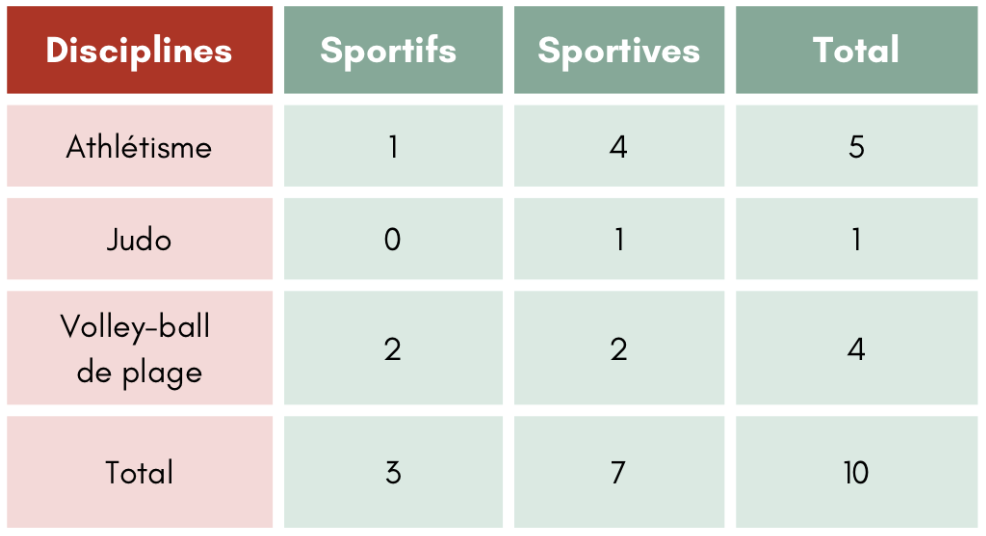Click total Sportives value 7
The height and width of the screenshot is (536, 986).
tap(619, 472)
